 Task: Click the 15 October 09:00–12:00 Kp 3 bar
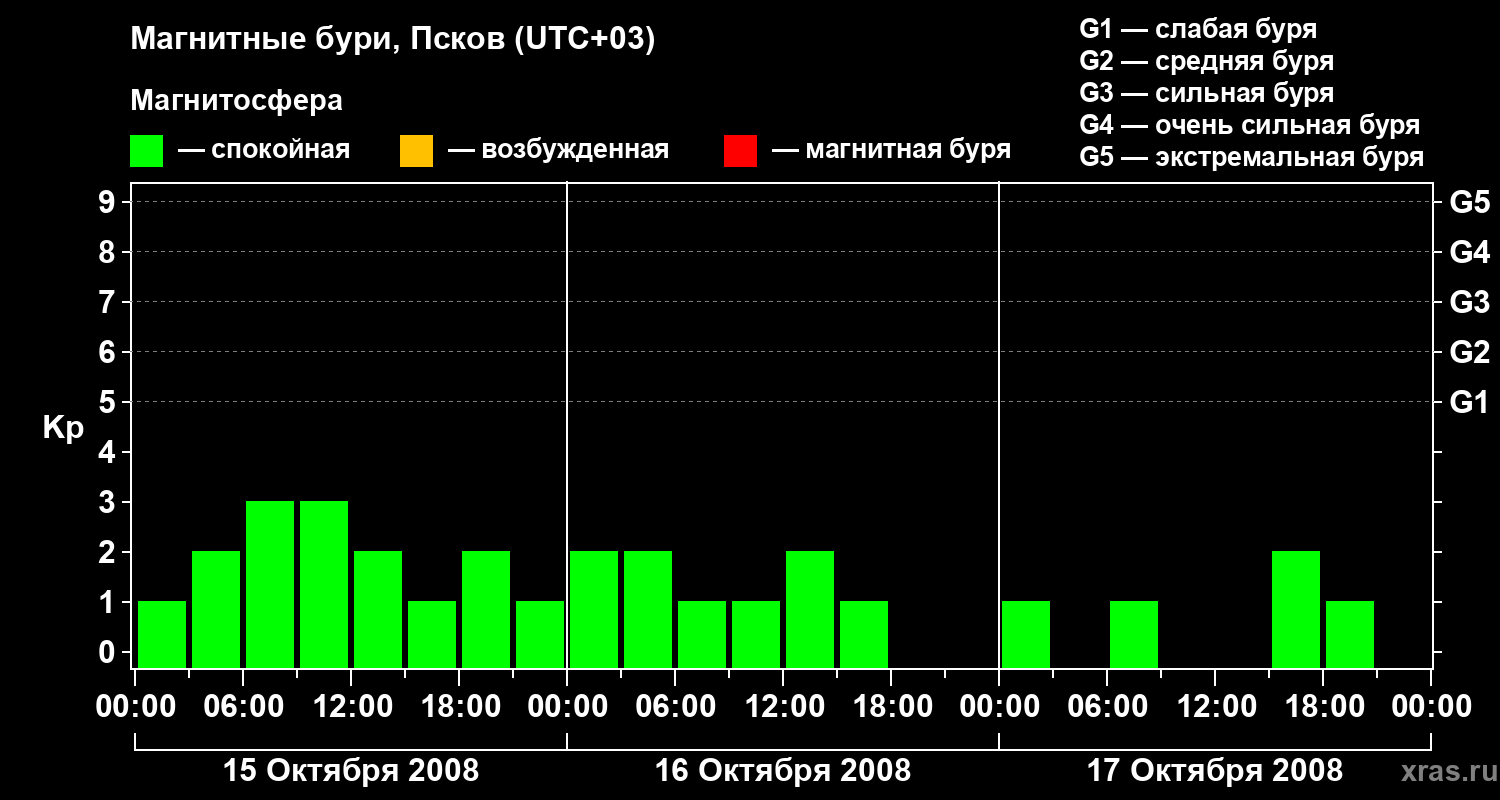(x=324, y=584)
